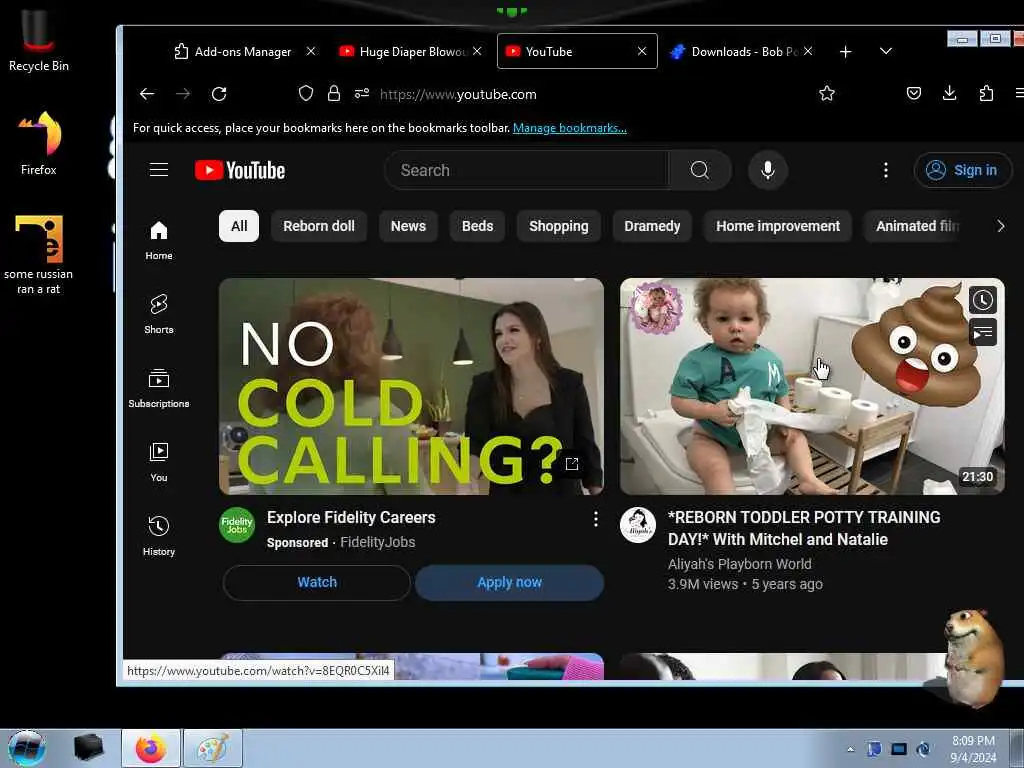Open the toddler potty training video thumbnail
This screenshot has height=768, width=1024.
[812, 386]
